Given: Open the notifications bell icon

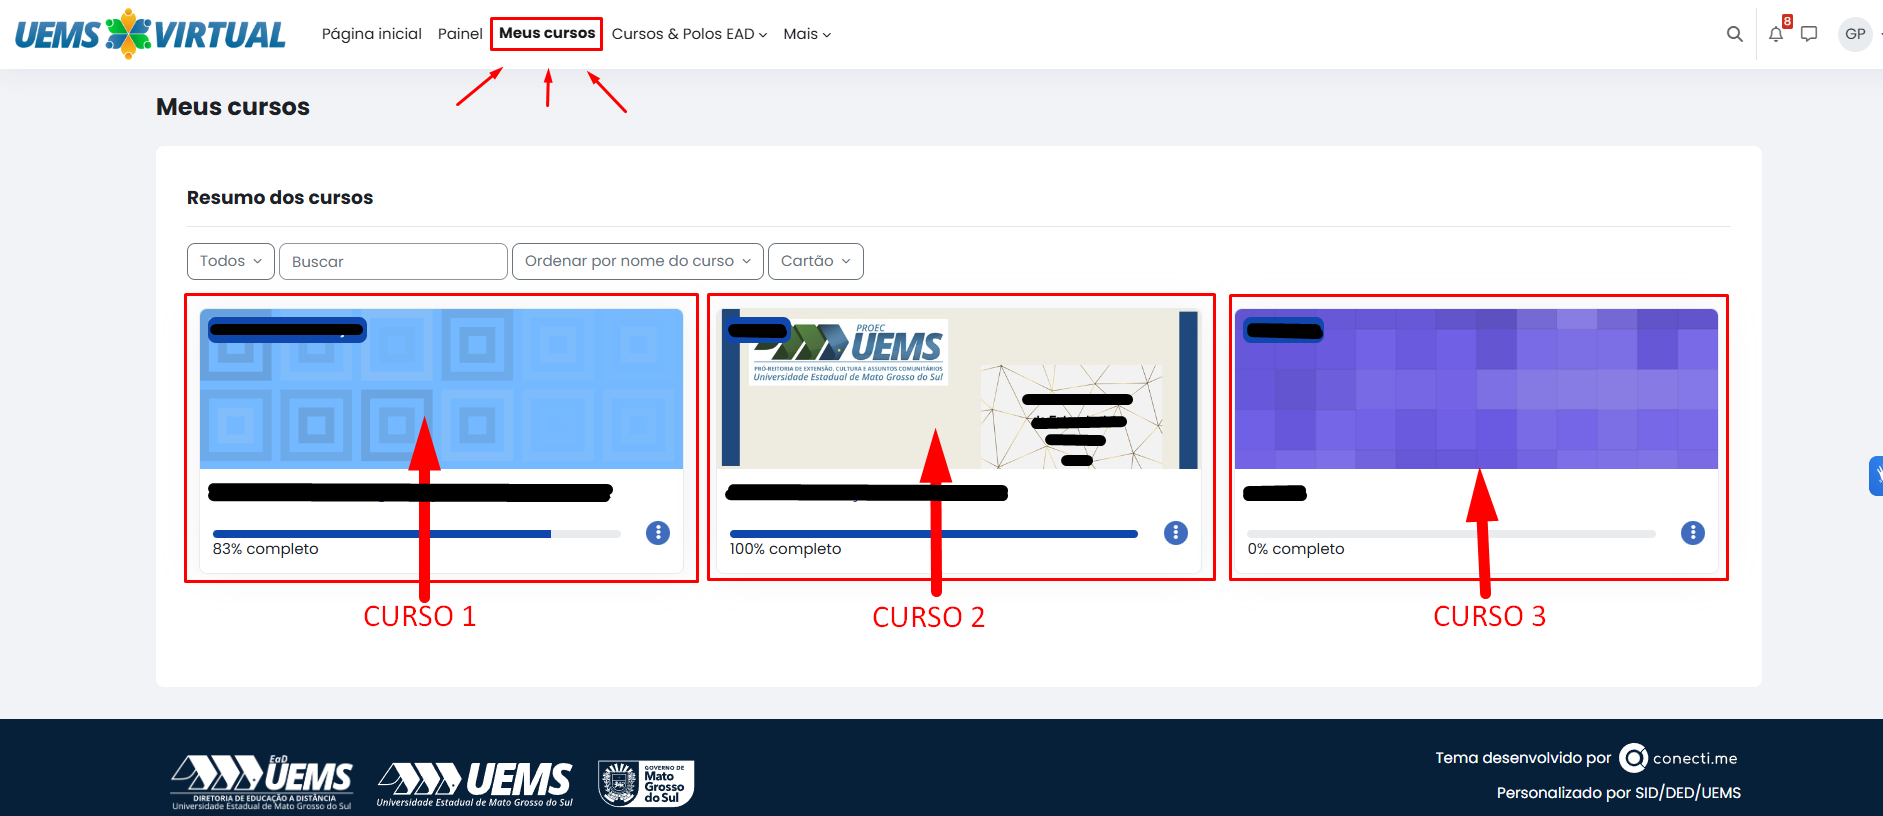Looking at the screenshot, I should [1776, 34].
